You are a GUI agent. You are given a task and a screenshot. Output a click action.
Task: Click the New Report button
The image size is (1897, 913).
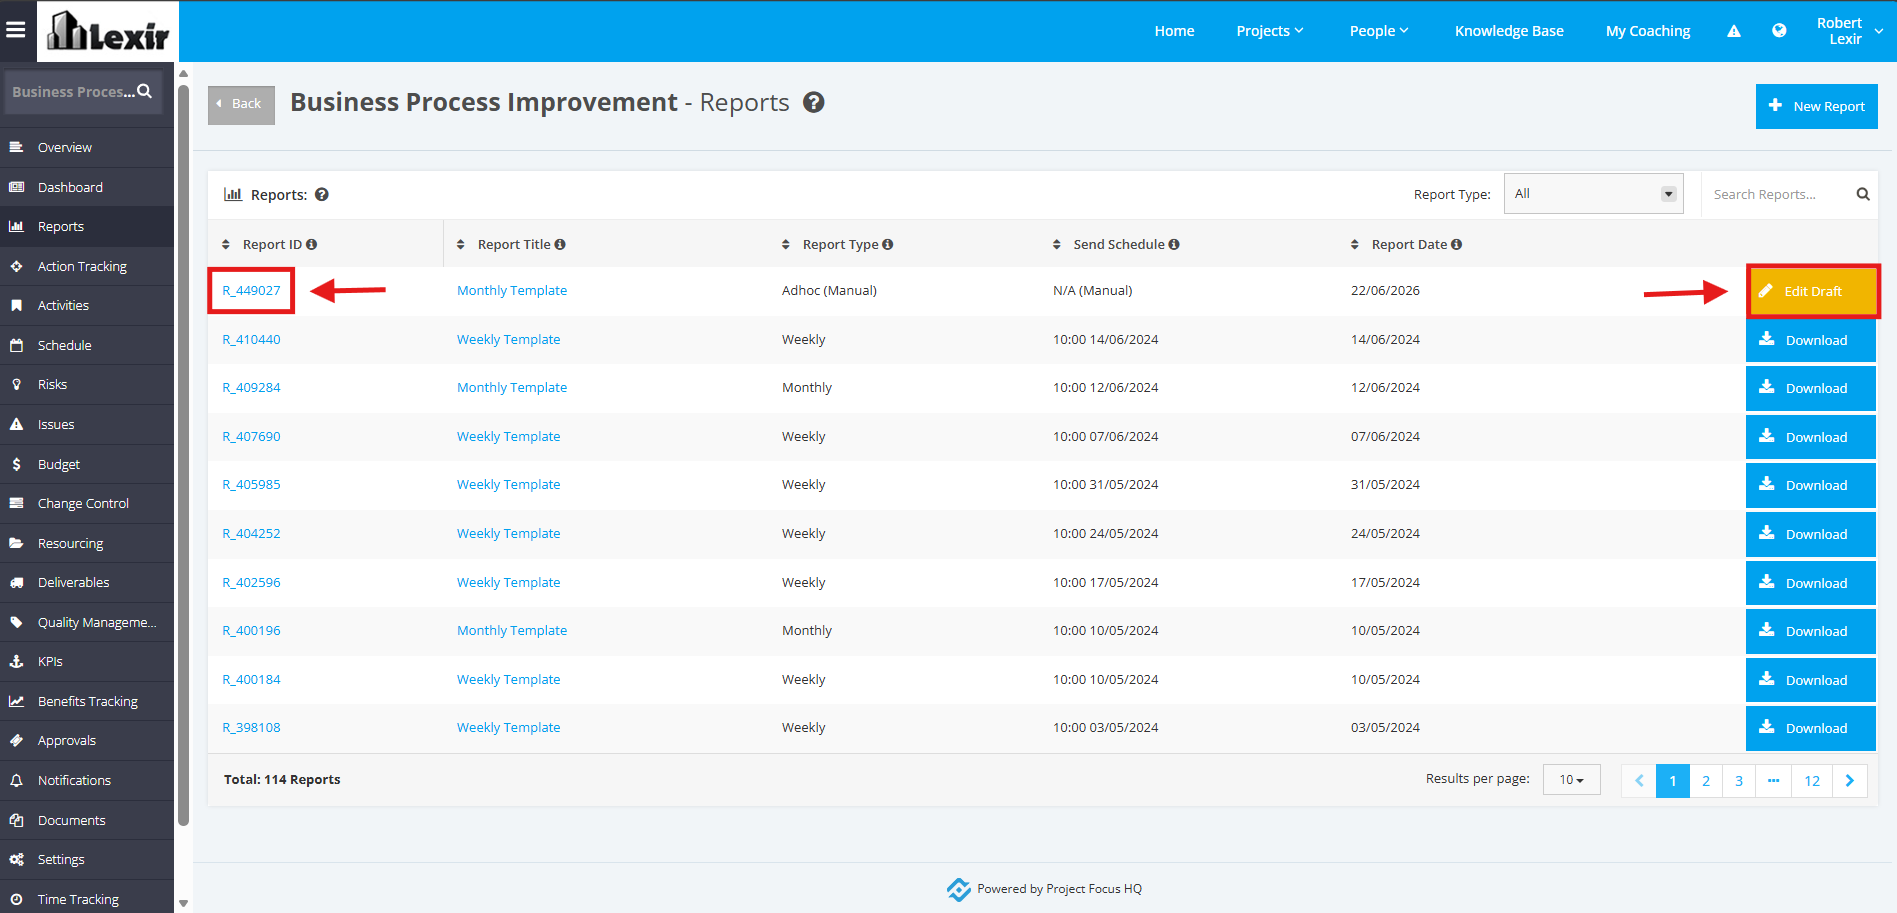click(1816, 106)
